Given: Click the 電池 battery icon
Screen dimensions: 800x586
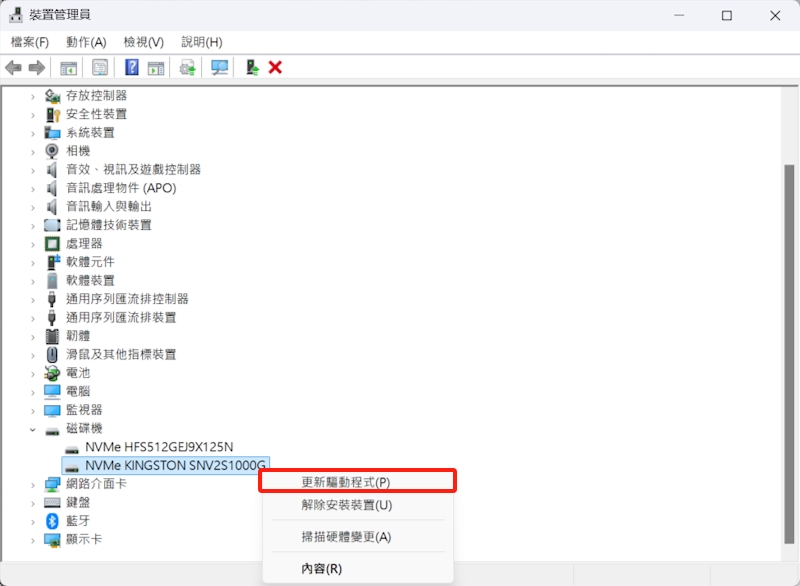Looking at the screenshot, I should point(52,373).
